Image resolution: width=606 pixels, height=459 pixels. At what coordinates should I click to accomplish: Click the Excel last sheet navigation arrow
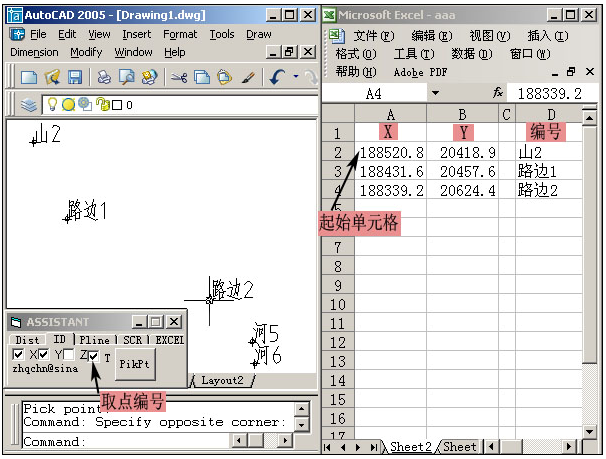373,447
